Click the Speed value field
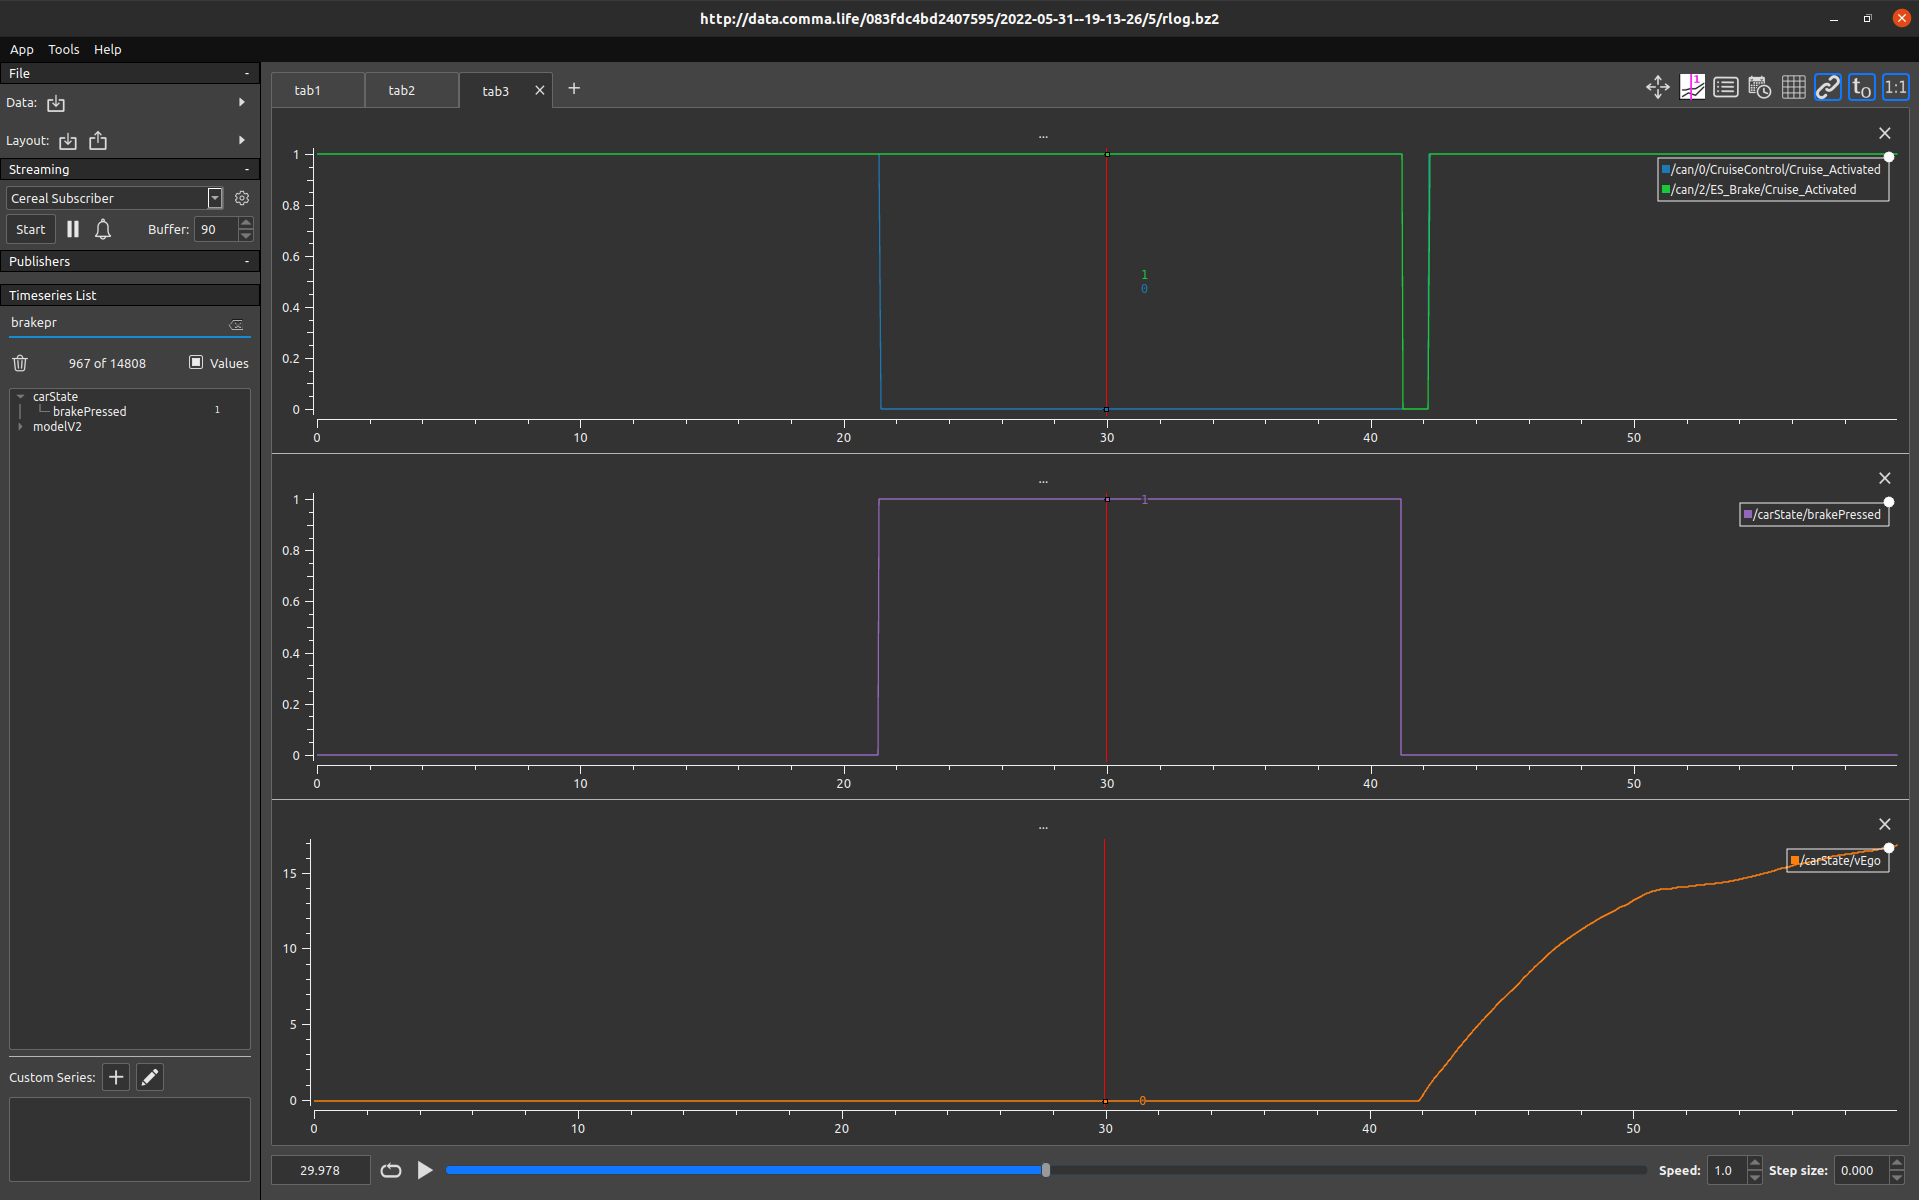 tap(1727, 1170)
